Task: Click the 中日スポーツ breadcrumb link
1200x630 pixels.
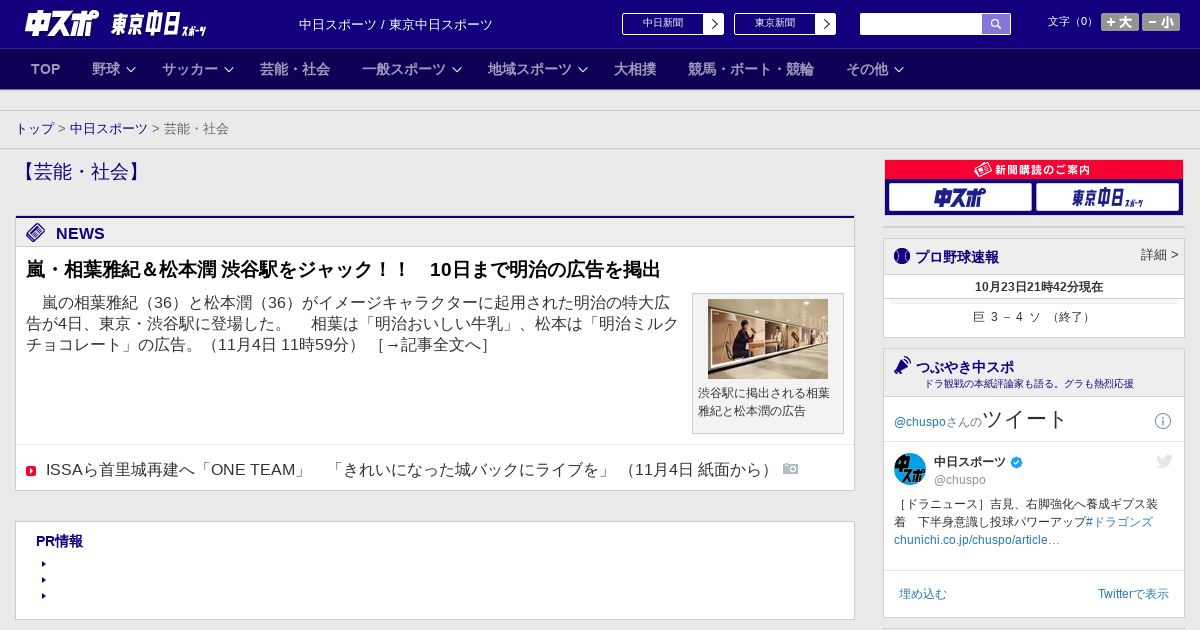Action: pos(109,129)
